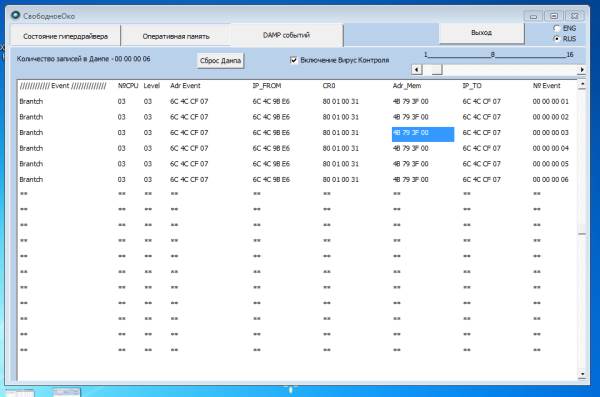Screen dimensions: 600x397
Task: Click the CR0 column header
Action: [329, 86]
